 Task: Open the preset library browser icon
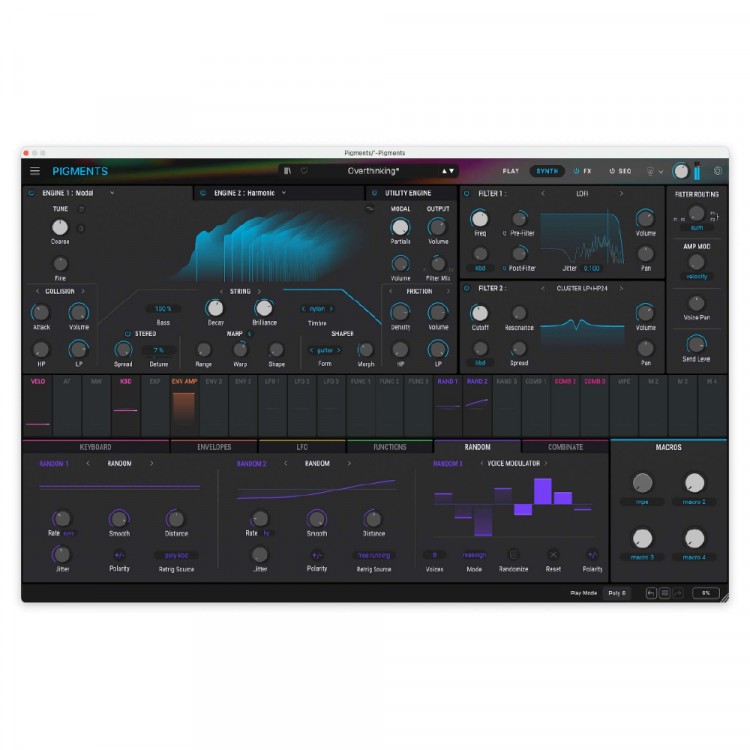point(287,171)
